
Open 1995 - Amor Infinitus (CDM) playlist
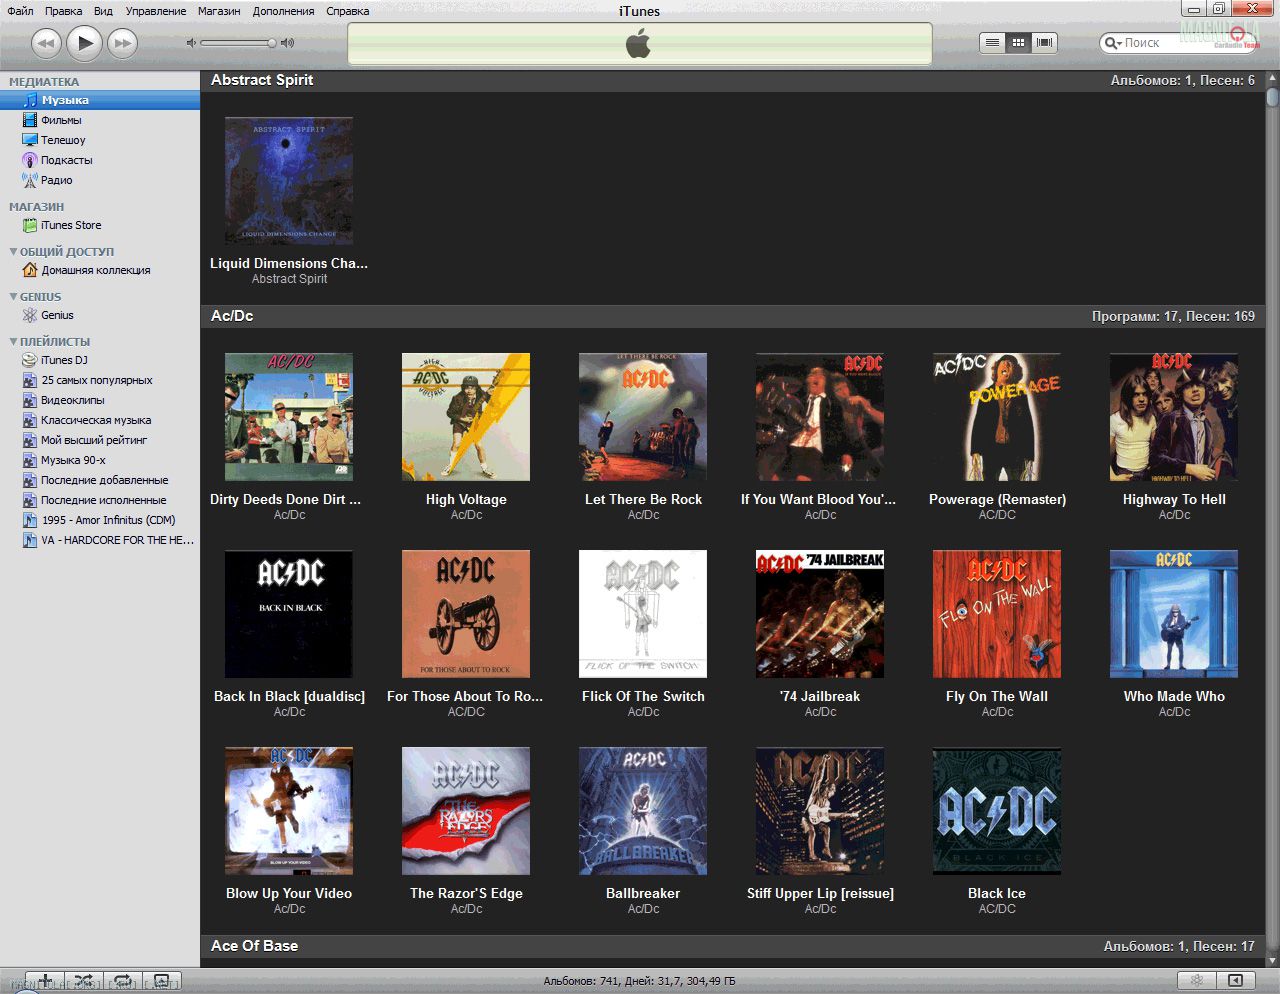100,520
